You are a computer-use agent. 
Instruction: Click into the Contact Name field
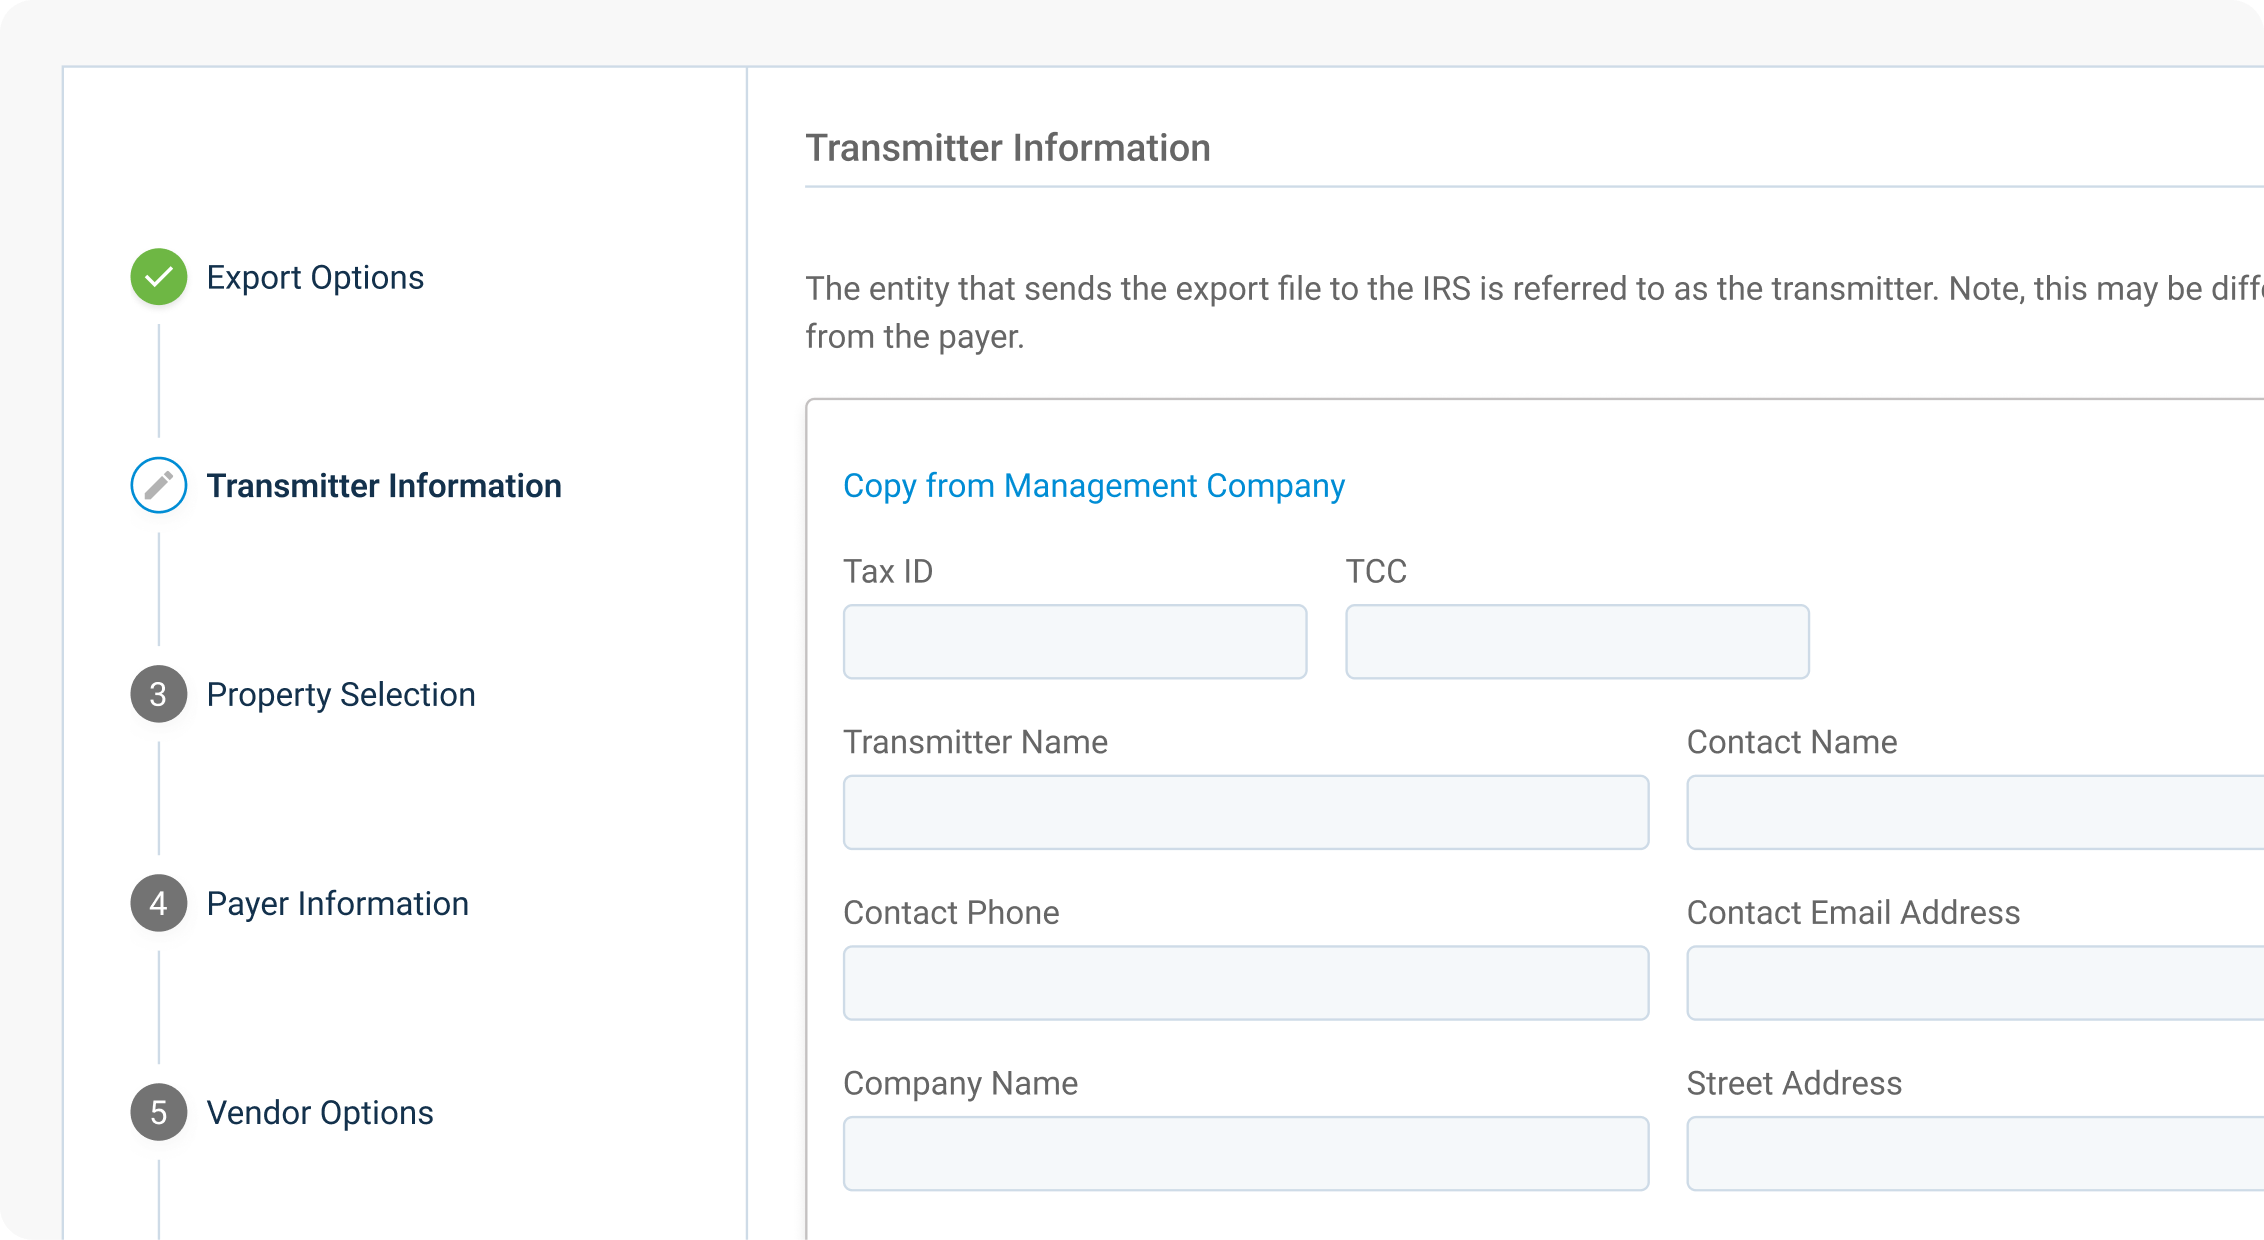(x=1975, y=812)
